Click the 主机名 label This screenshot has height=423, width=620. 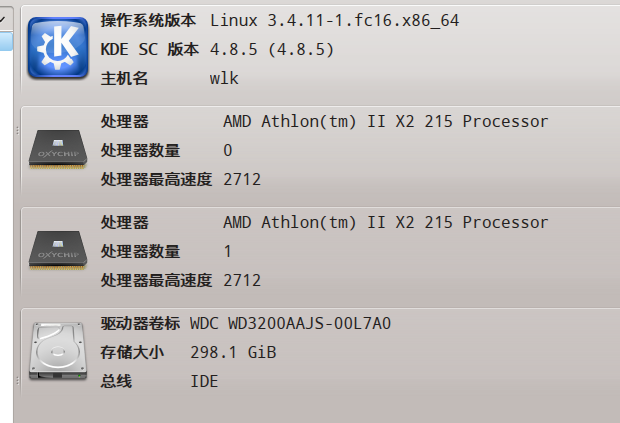pos(124,78)
